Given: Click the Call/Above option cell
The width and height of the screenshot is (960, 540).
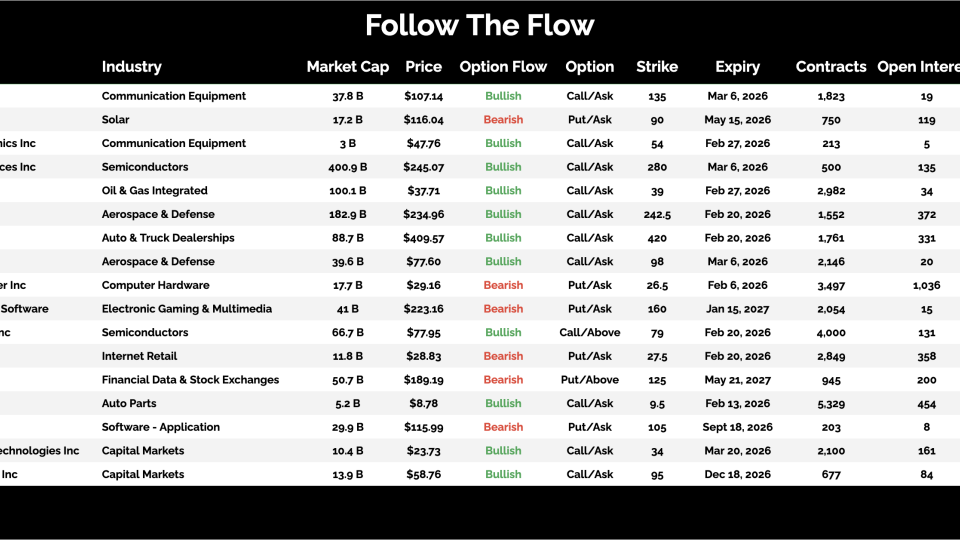Looking at the screenshot, I should 589,333.
